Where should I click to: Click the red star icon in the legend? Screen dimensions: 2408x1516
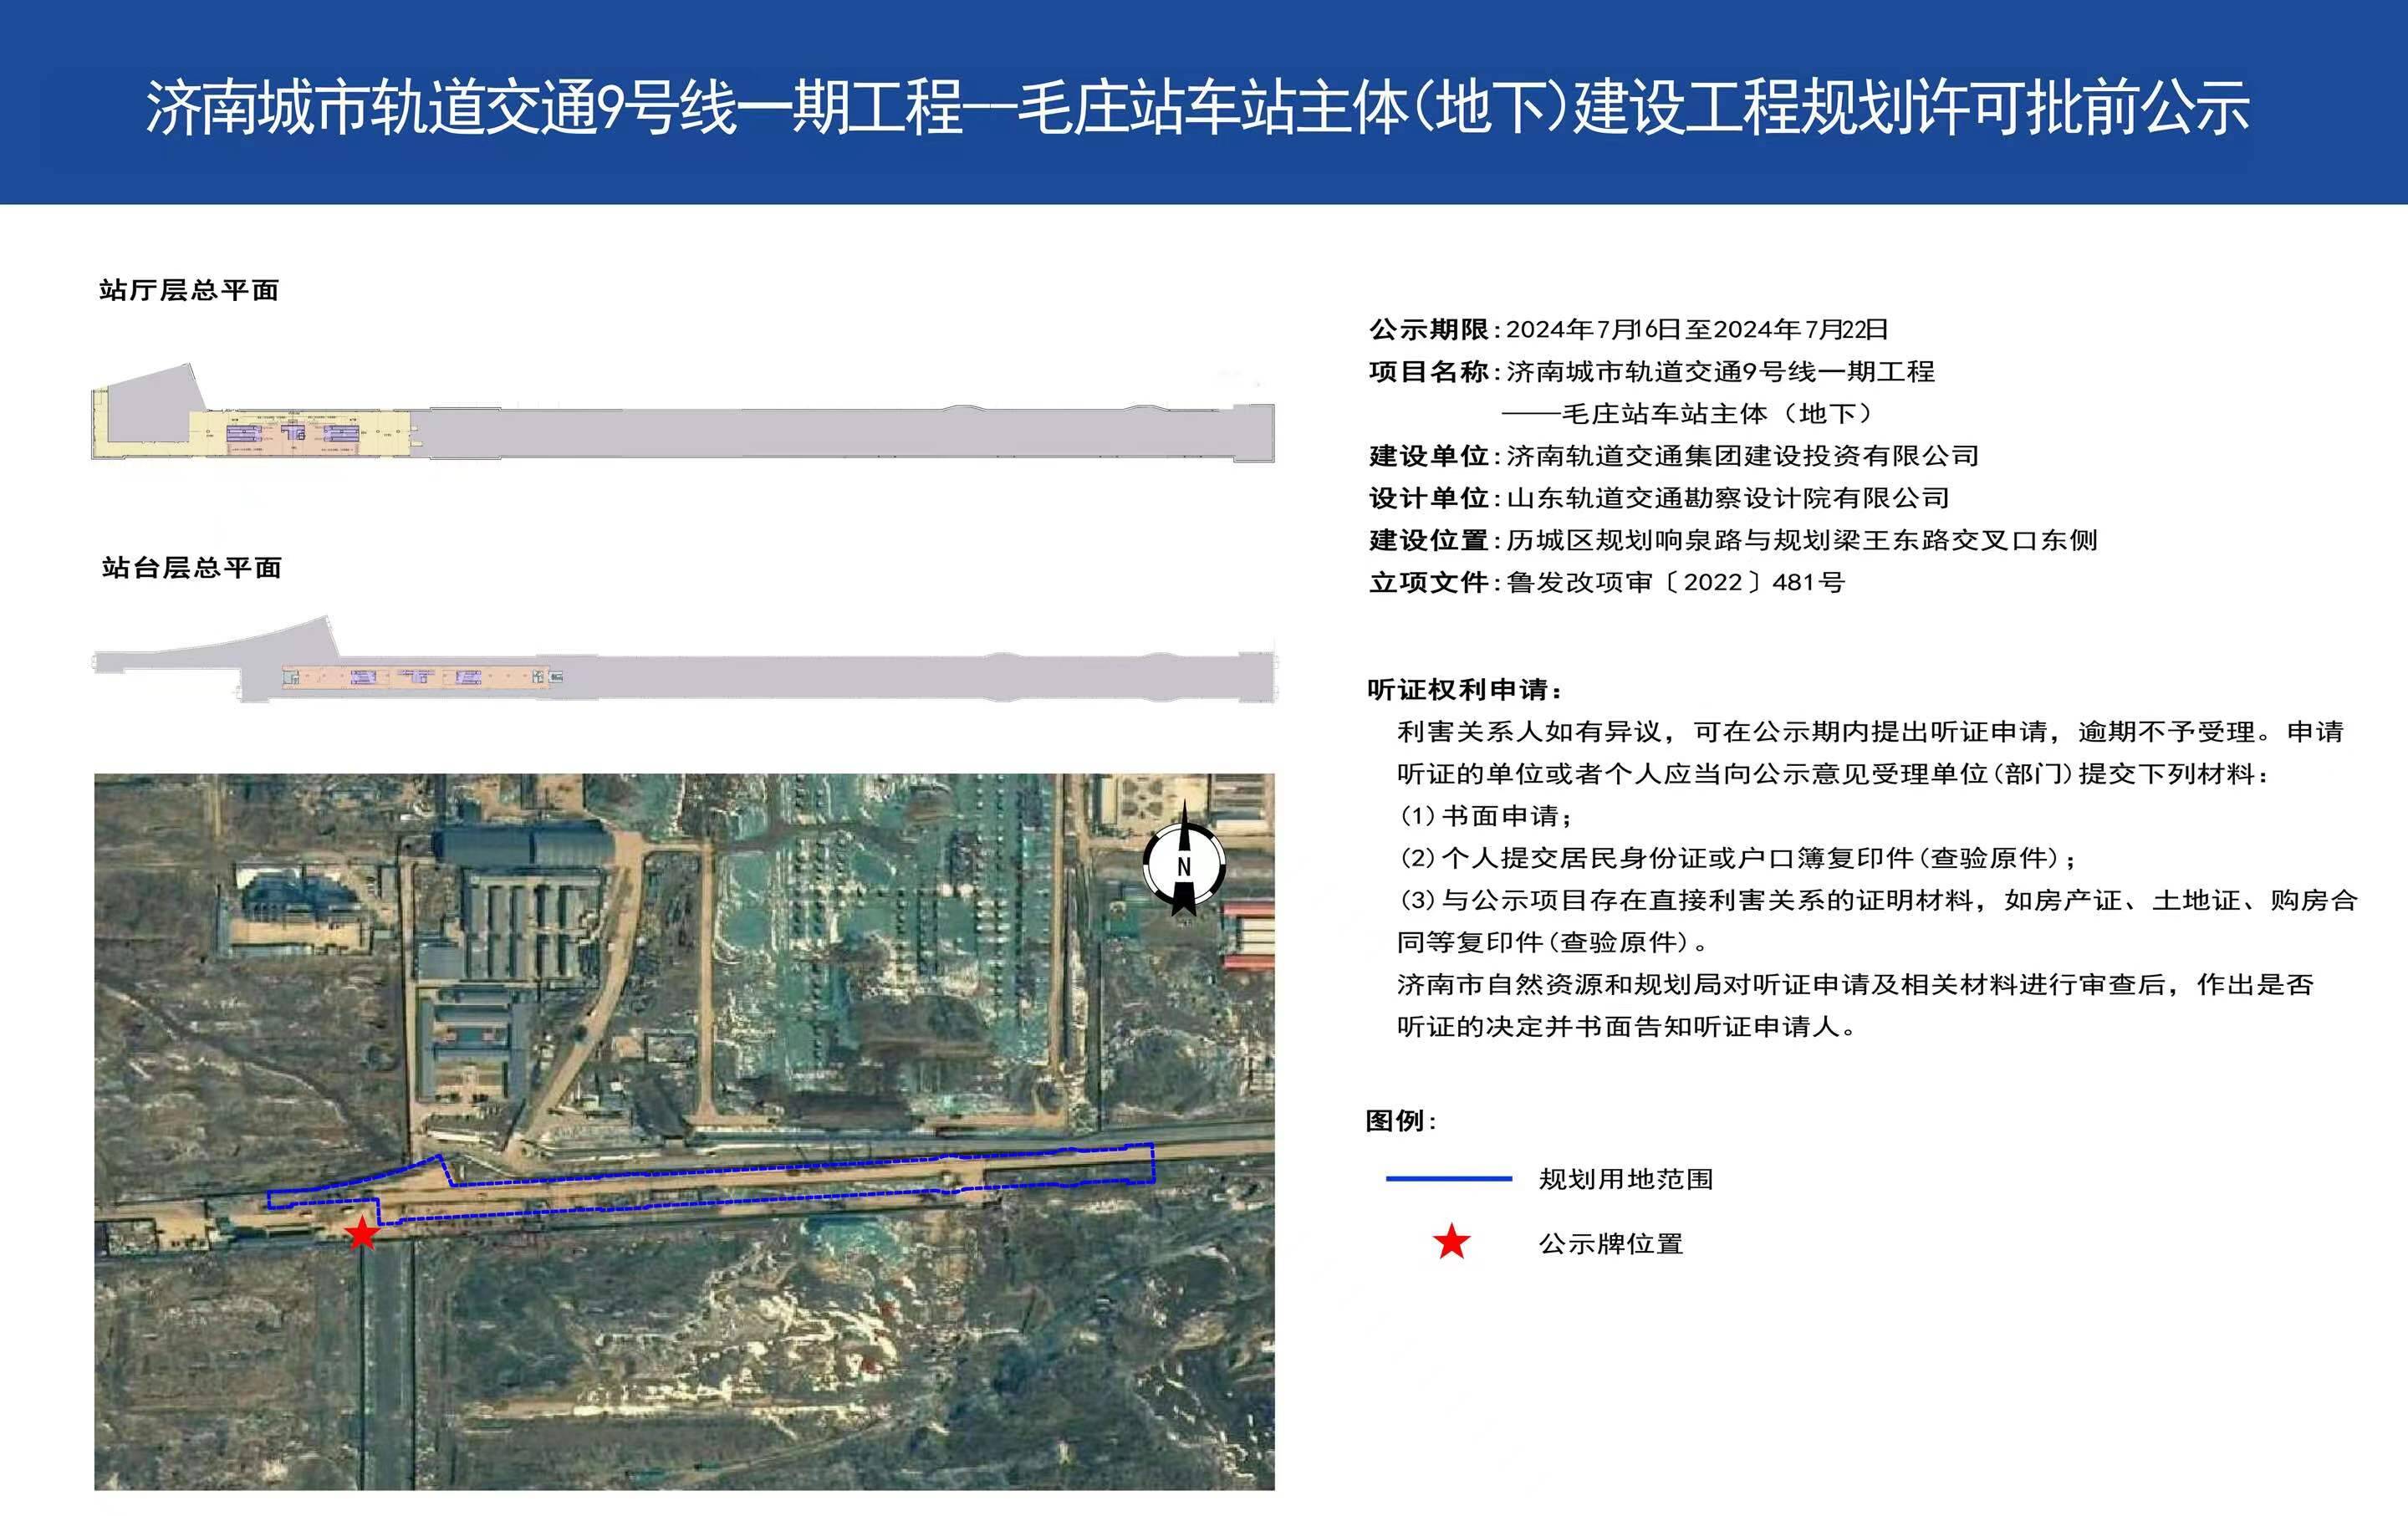(1451, 1242)
